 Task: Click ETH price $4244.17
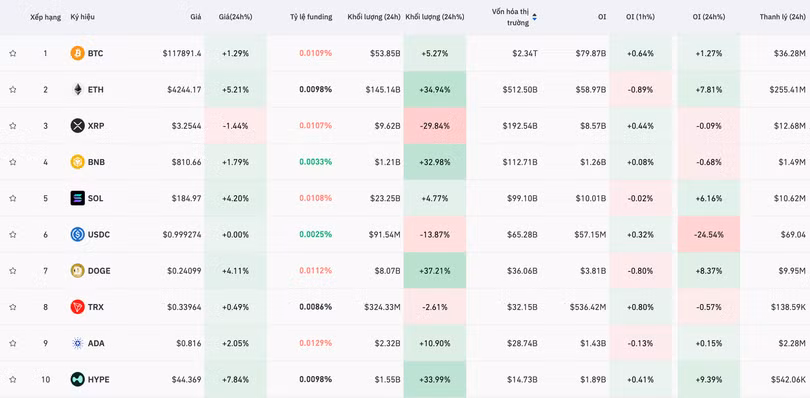(184, 89)
